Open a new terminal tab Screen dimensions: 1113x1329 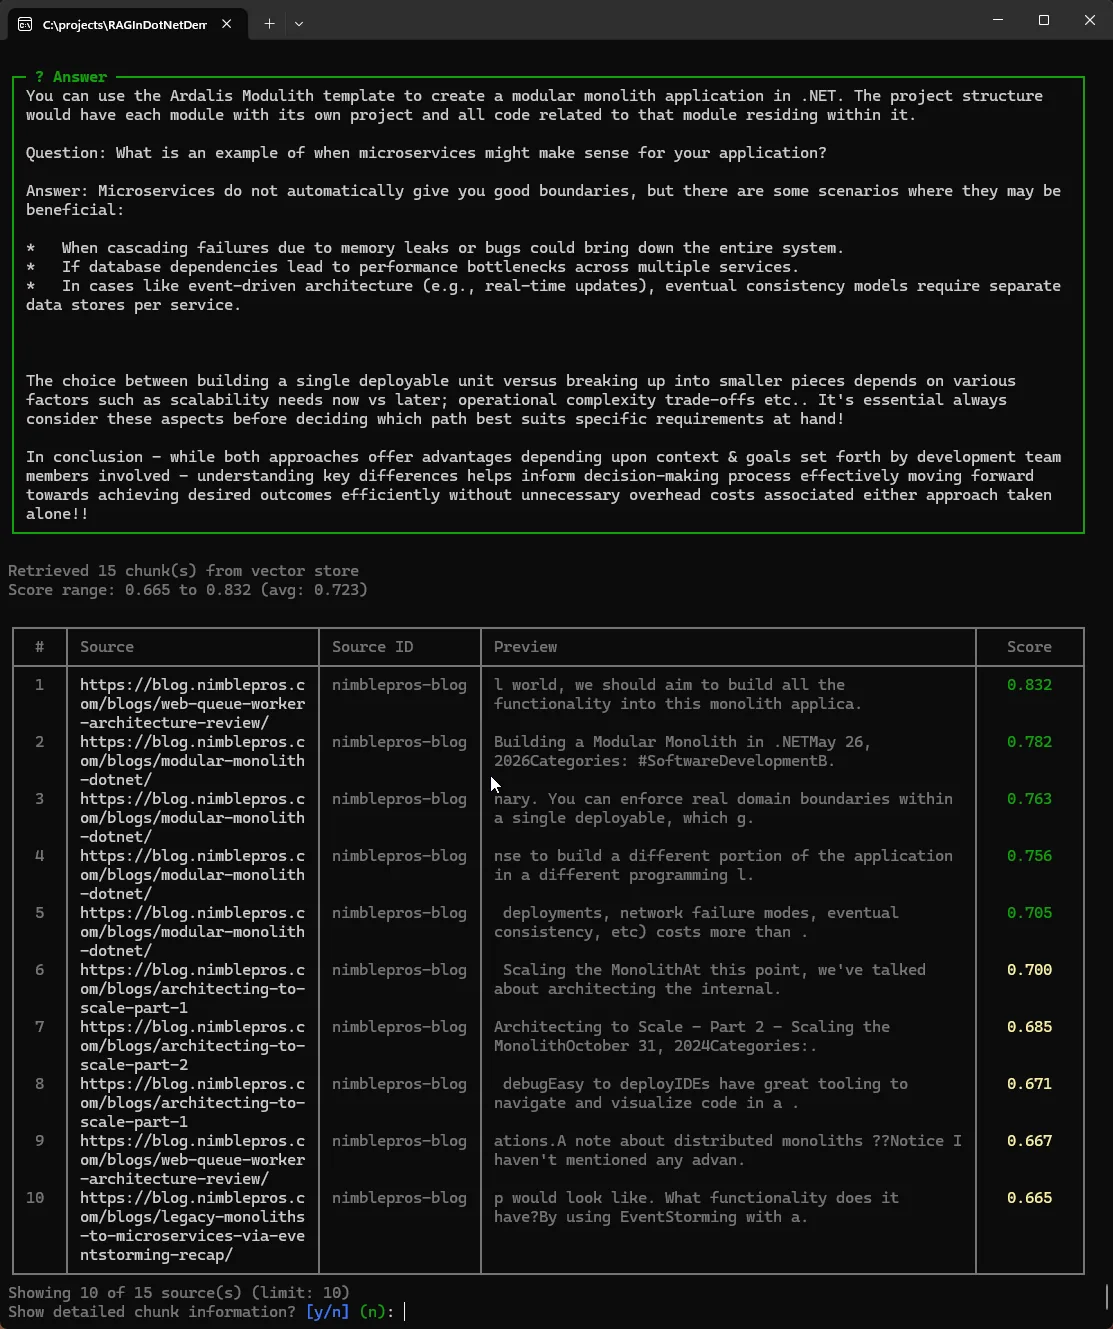click(269, 24)
